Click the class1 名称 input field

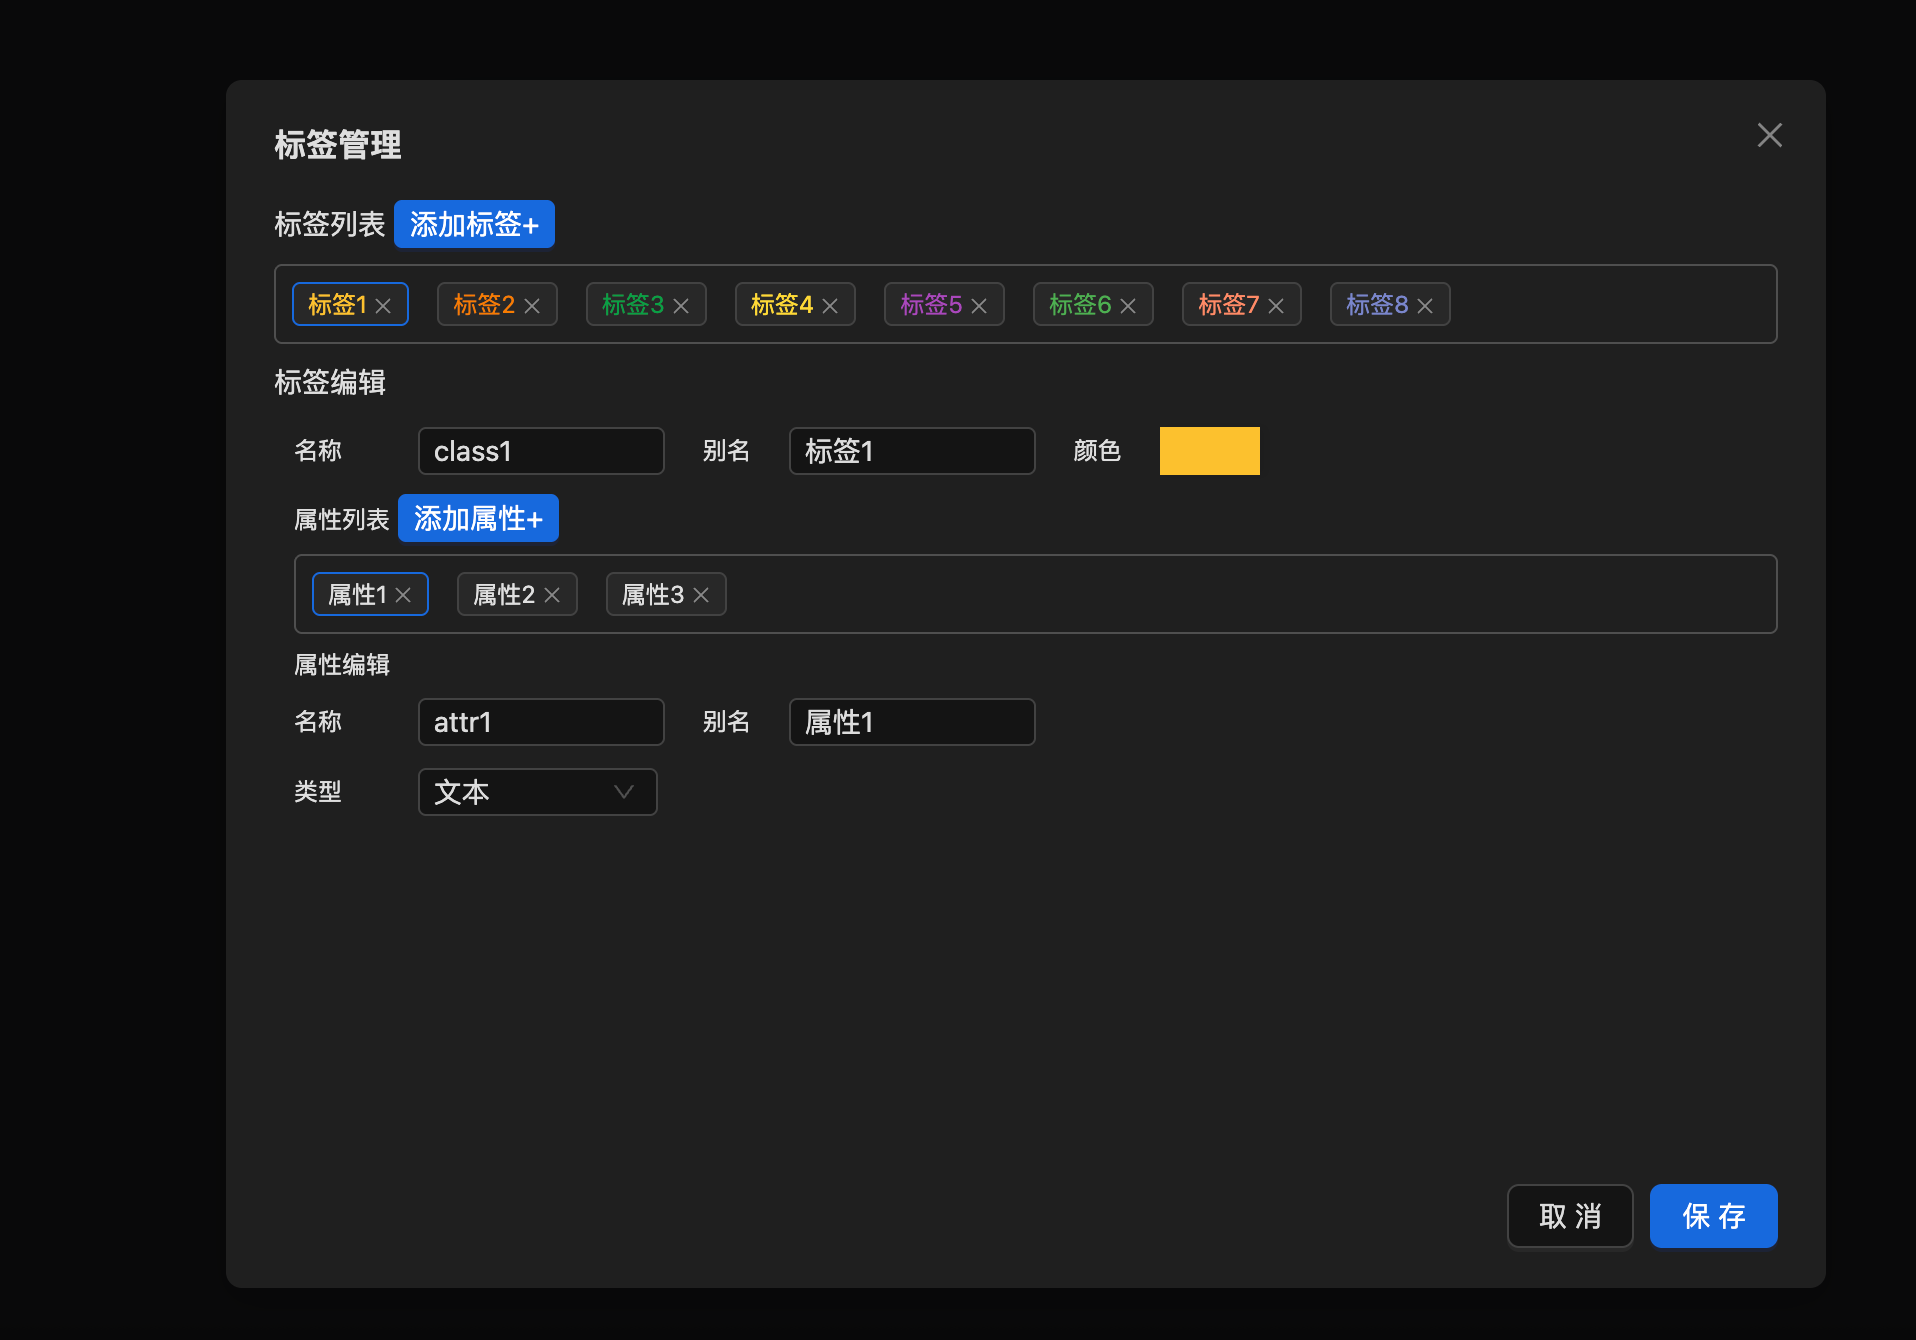541,451
